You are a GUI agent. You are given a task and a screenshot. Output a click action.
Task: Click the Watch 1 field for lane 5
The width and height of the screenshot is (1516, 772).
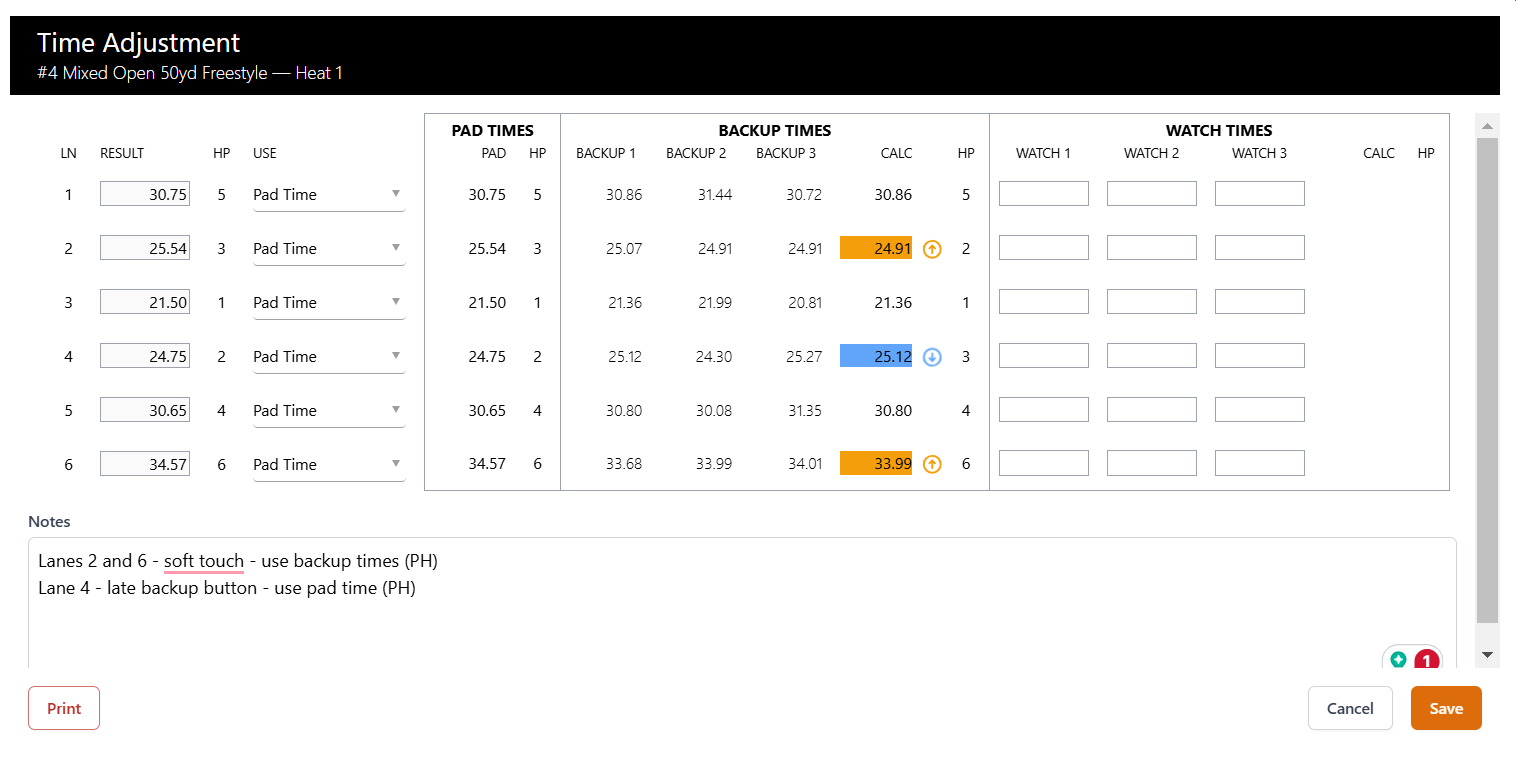click(1044, 410)
